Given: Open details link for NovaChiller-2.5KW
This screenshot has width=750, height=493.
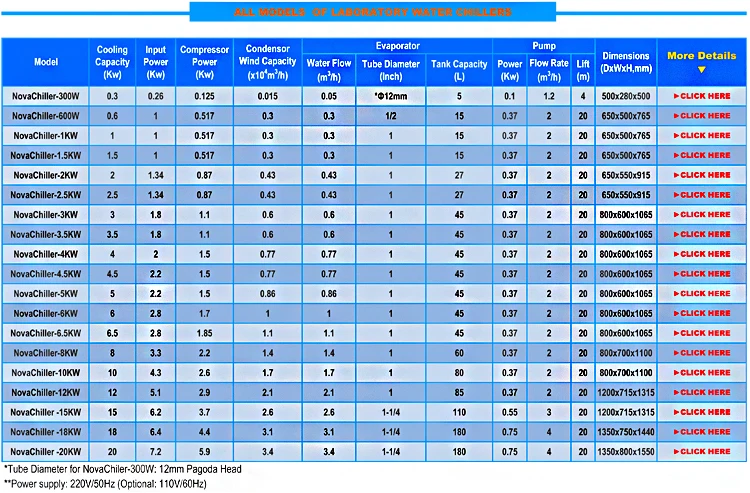Looking at the screenshot, I should tap(702, 195).
